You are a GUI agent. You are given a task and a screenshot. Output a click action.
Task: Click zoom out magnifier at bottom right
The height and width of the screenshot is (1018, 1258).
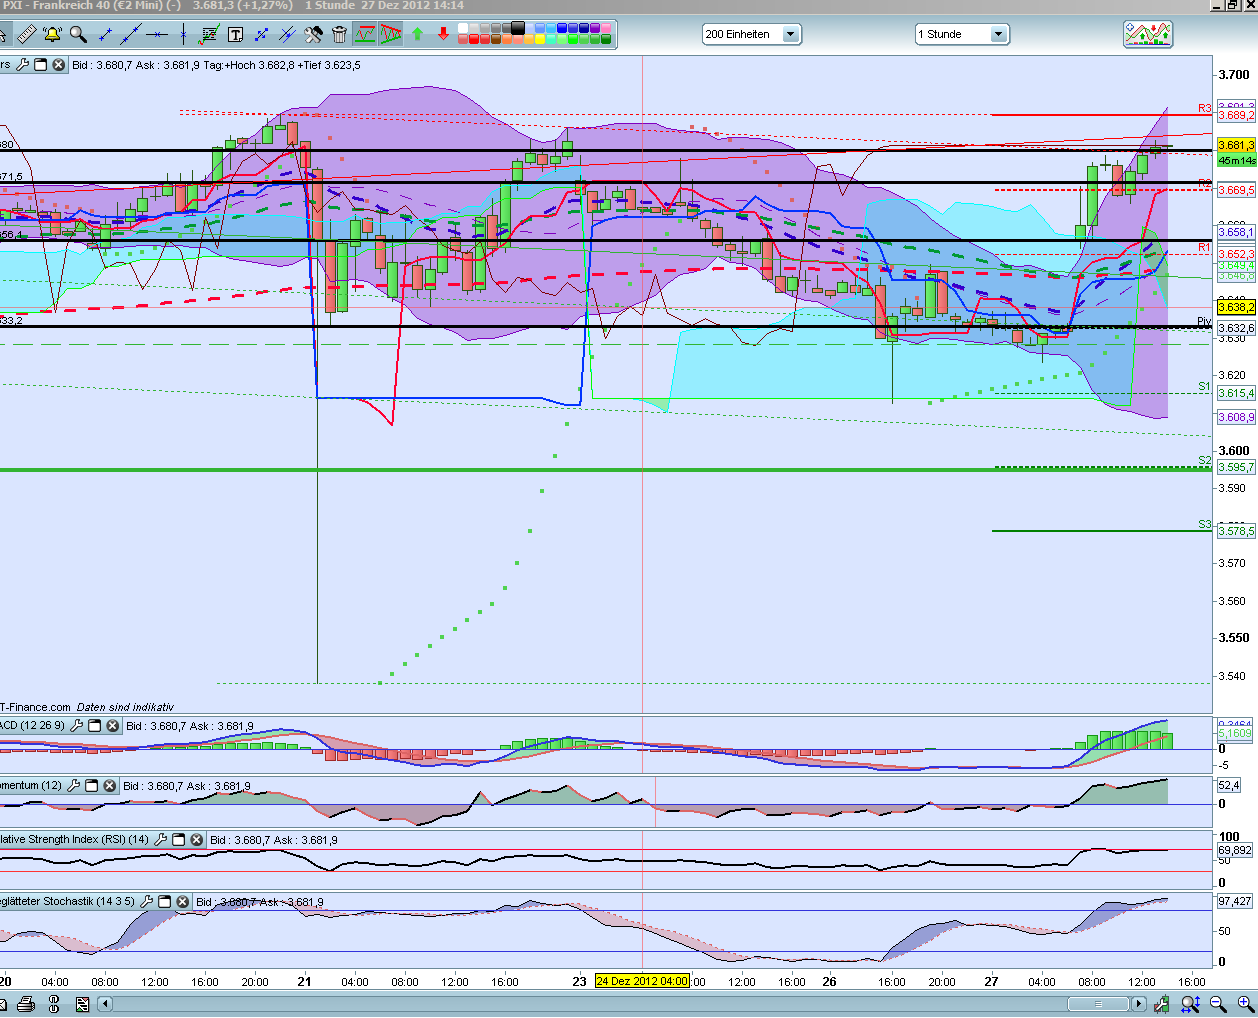click(x=1218, y=1004)
